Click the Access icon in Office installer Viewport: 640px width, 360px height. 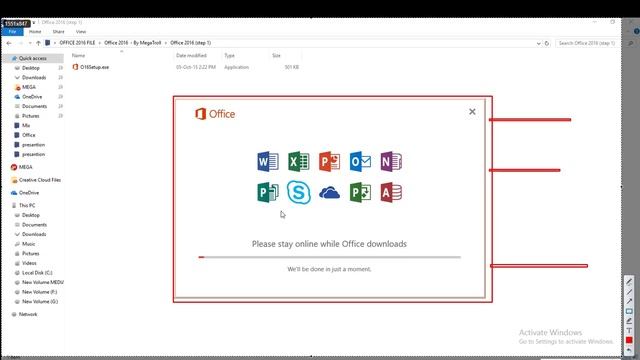pyautogui.click(x=391, y=192)
